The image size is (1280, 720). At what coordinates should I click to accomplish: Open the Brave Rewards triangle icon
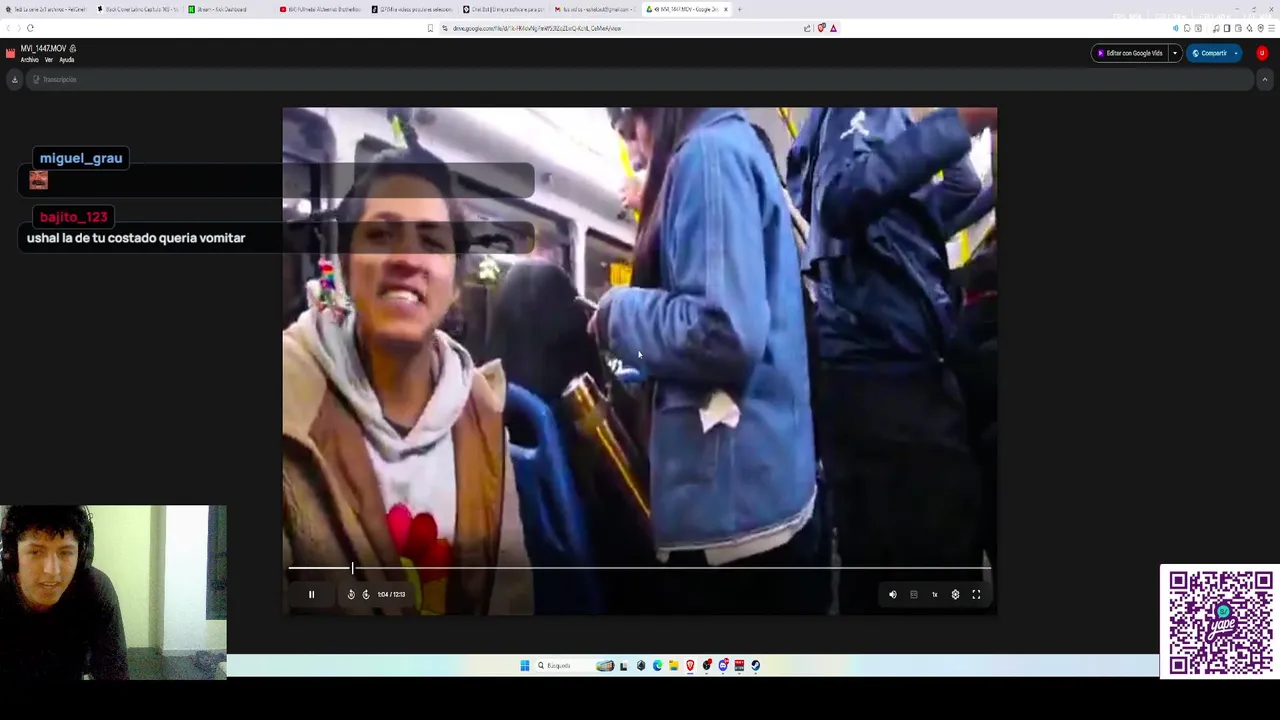tap(833, 28)
